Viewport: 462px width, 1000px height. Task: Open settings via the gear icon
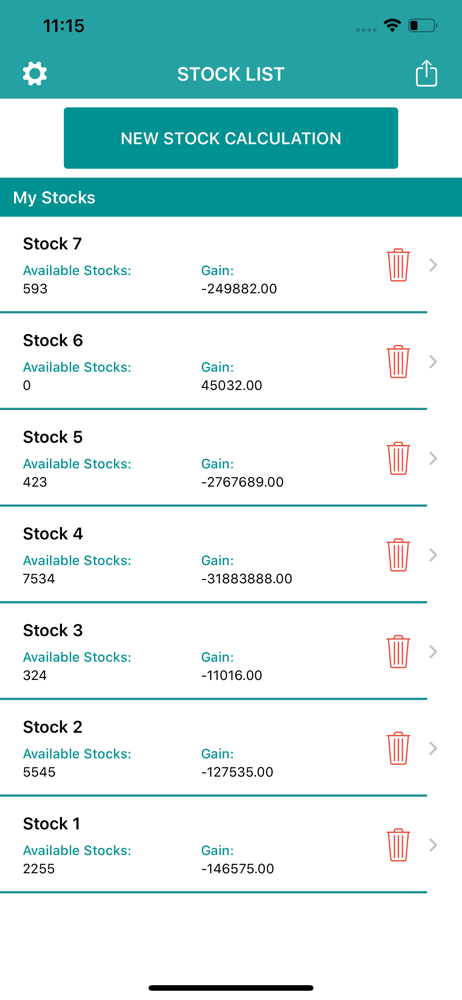pos(35,74)
